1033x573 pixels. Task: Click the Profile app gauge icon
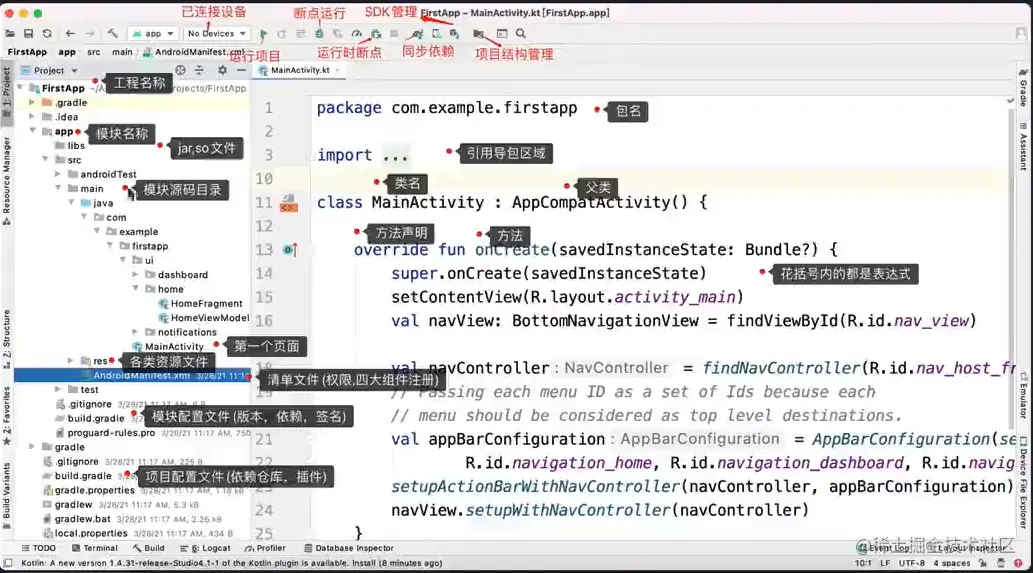click(x=356, y=34)
